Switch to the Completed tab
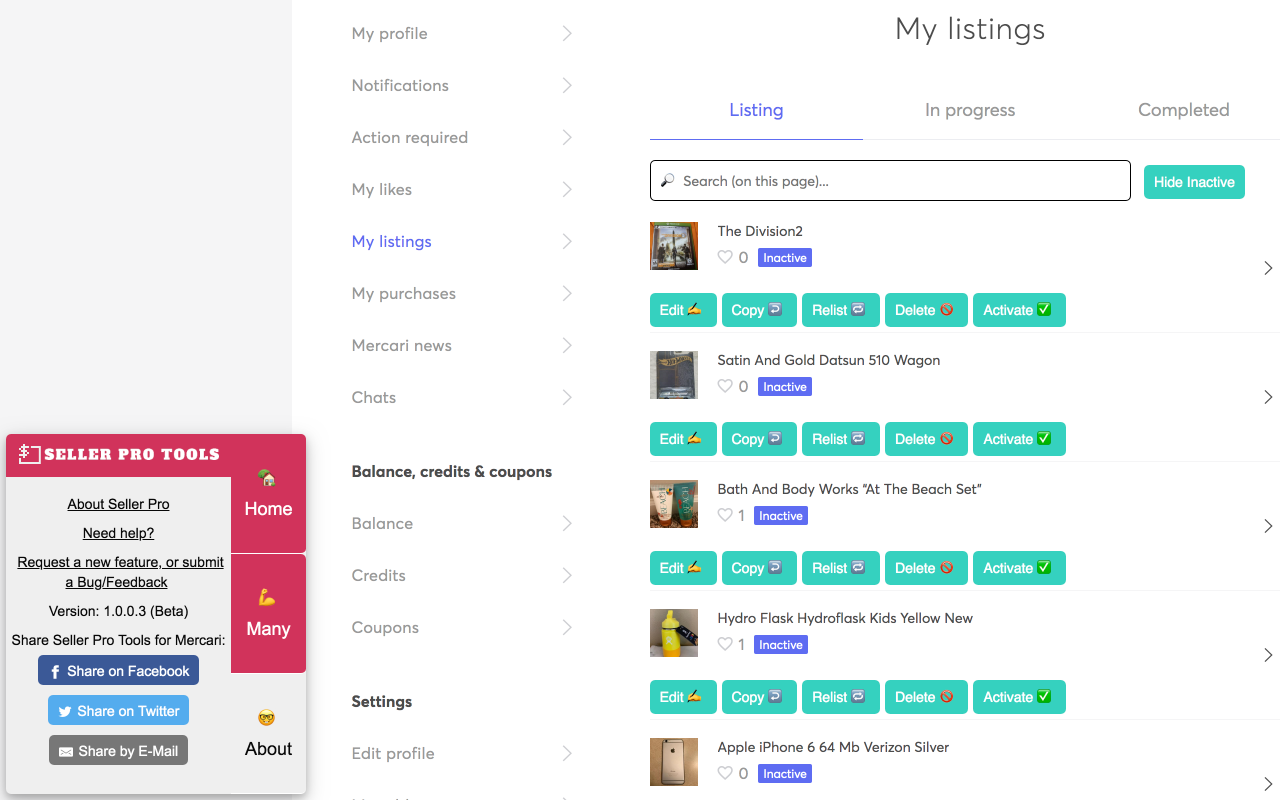 click(1183, 110)
